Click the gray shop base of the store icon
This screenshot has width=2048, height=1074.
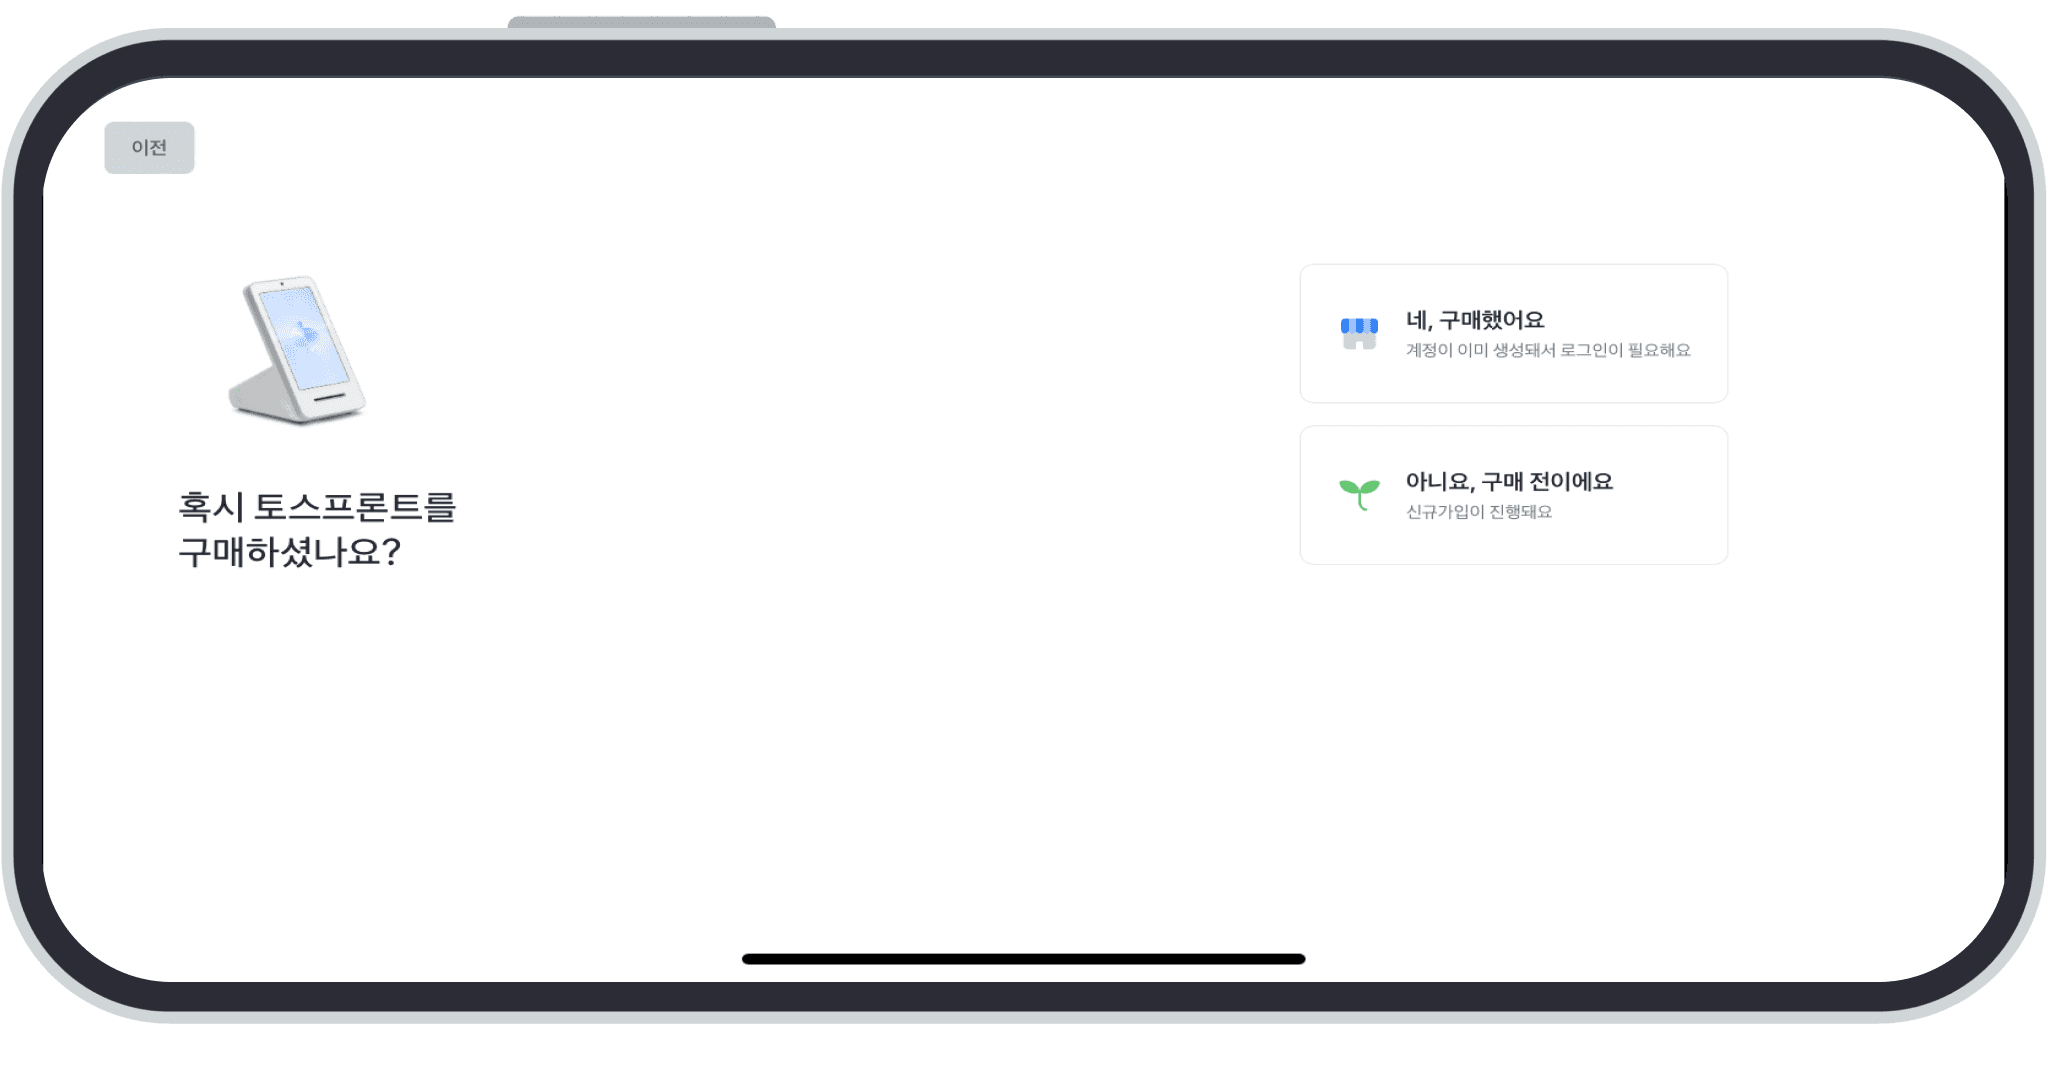click(1359, 342)
